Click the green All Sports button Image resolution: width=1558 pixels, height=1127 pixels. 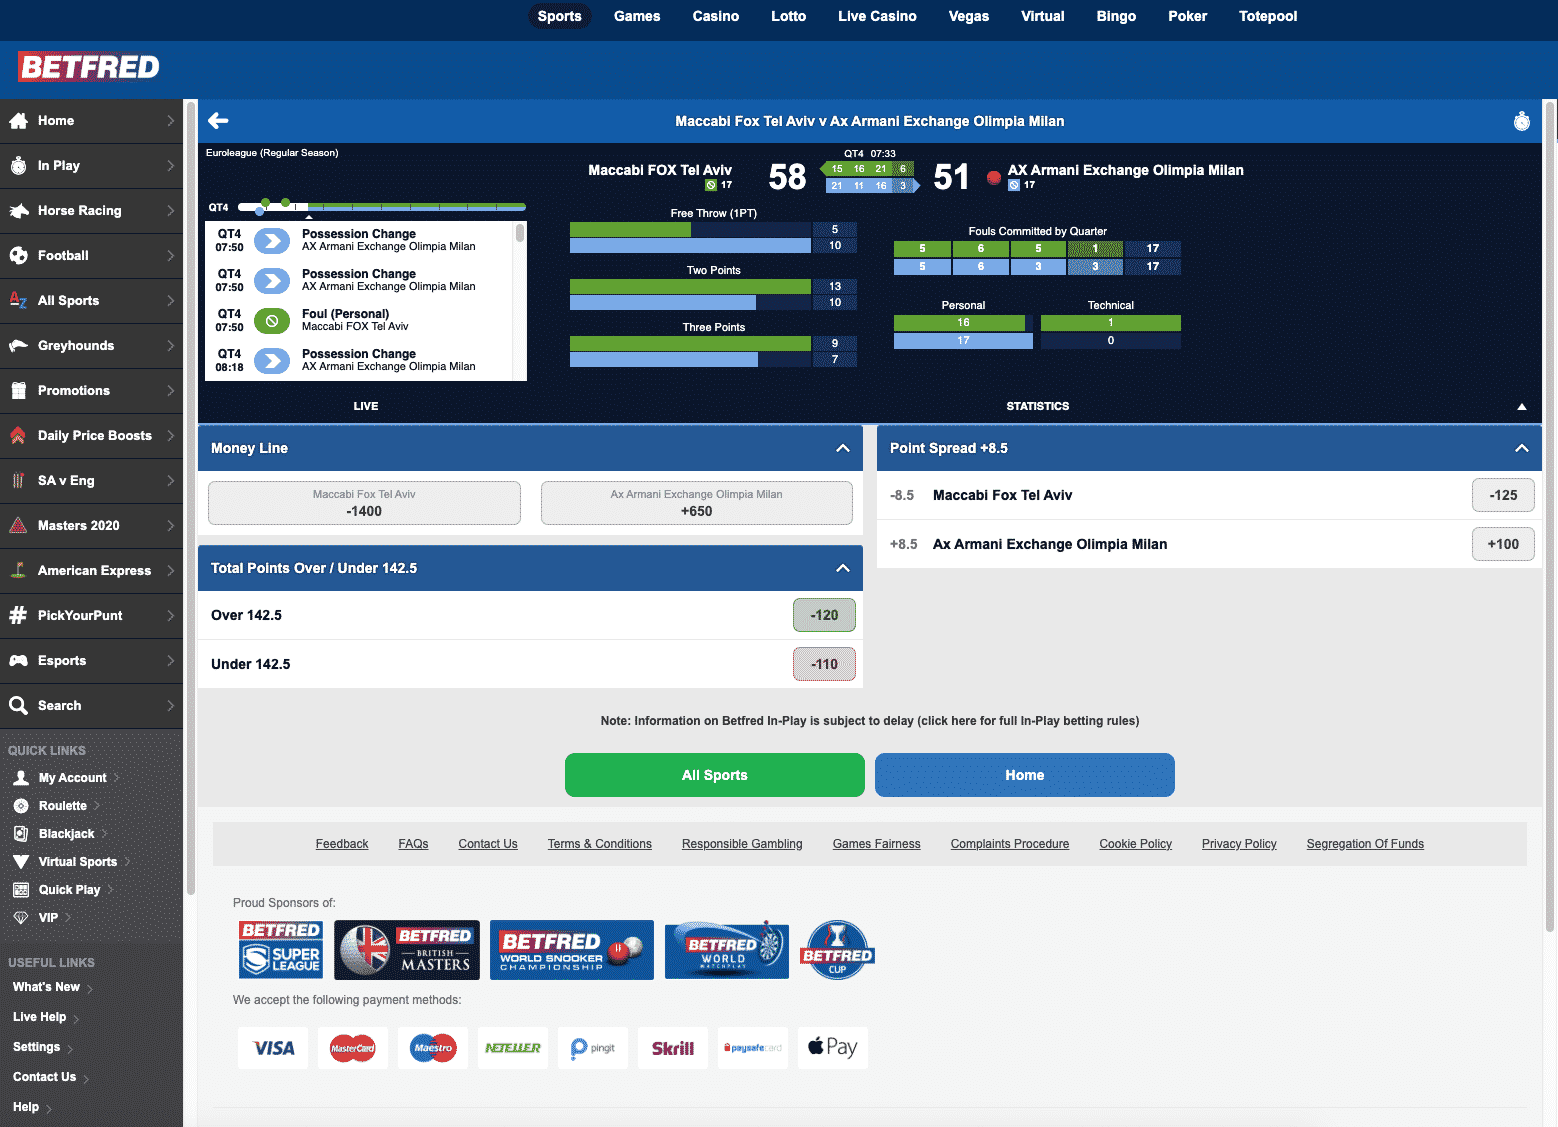[714, 774]
